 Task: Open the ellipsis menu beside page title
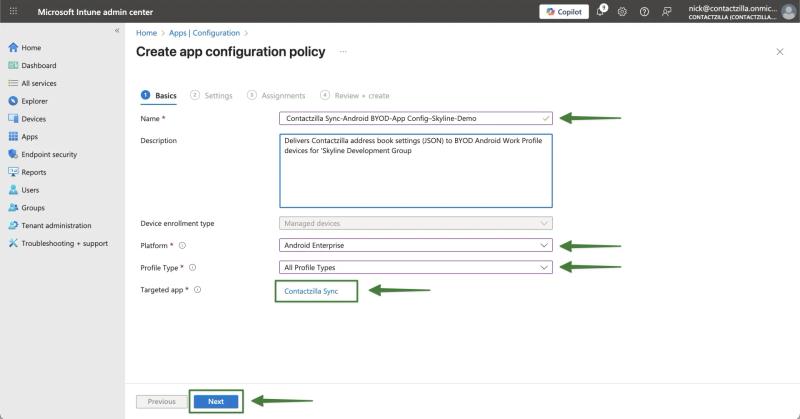click(x=343, y=52)
